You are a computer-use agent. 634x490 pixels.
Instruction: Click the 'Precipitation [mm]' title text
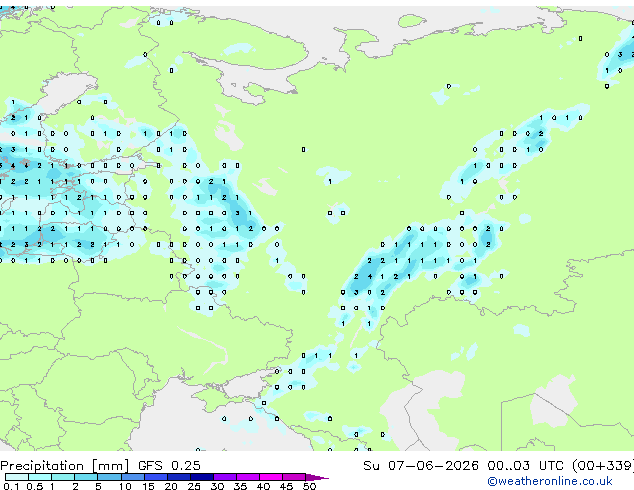tap(65, 466)
